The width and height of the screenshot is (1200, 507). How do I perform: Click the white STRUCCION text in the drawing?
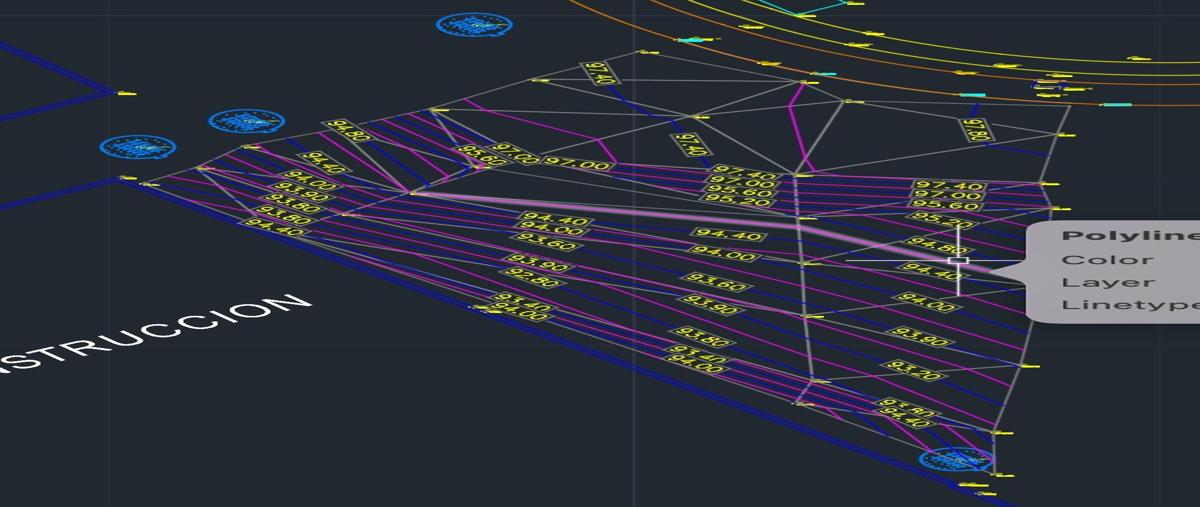(155, 336)
